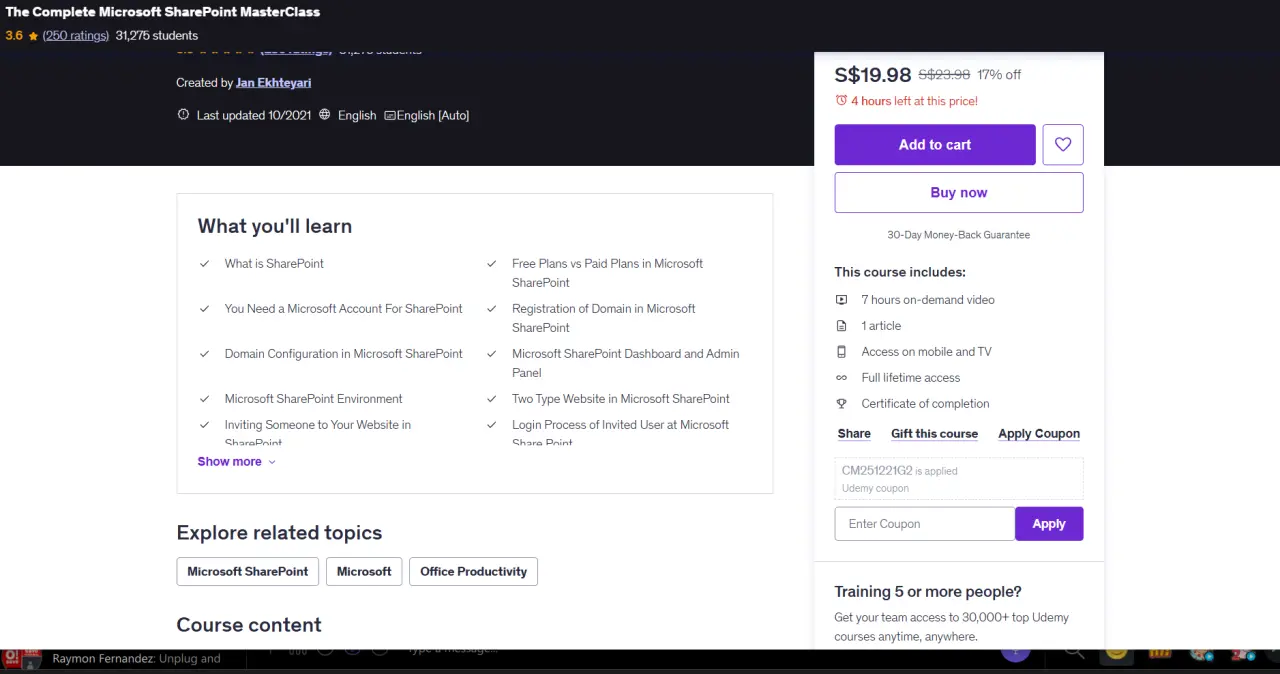Click the Training 5 or more people? heading

click(928, 592)
